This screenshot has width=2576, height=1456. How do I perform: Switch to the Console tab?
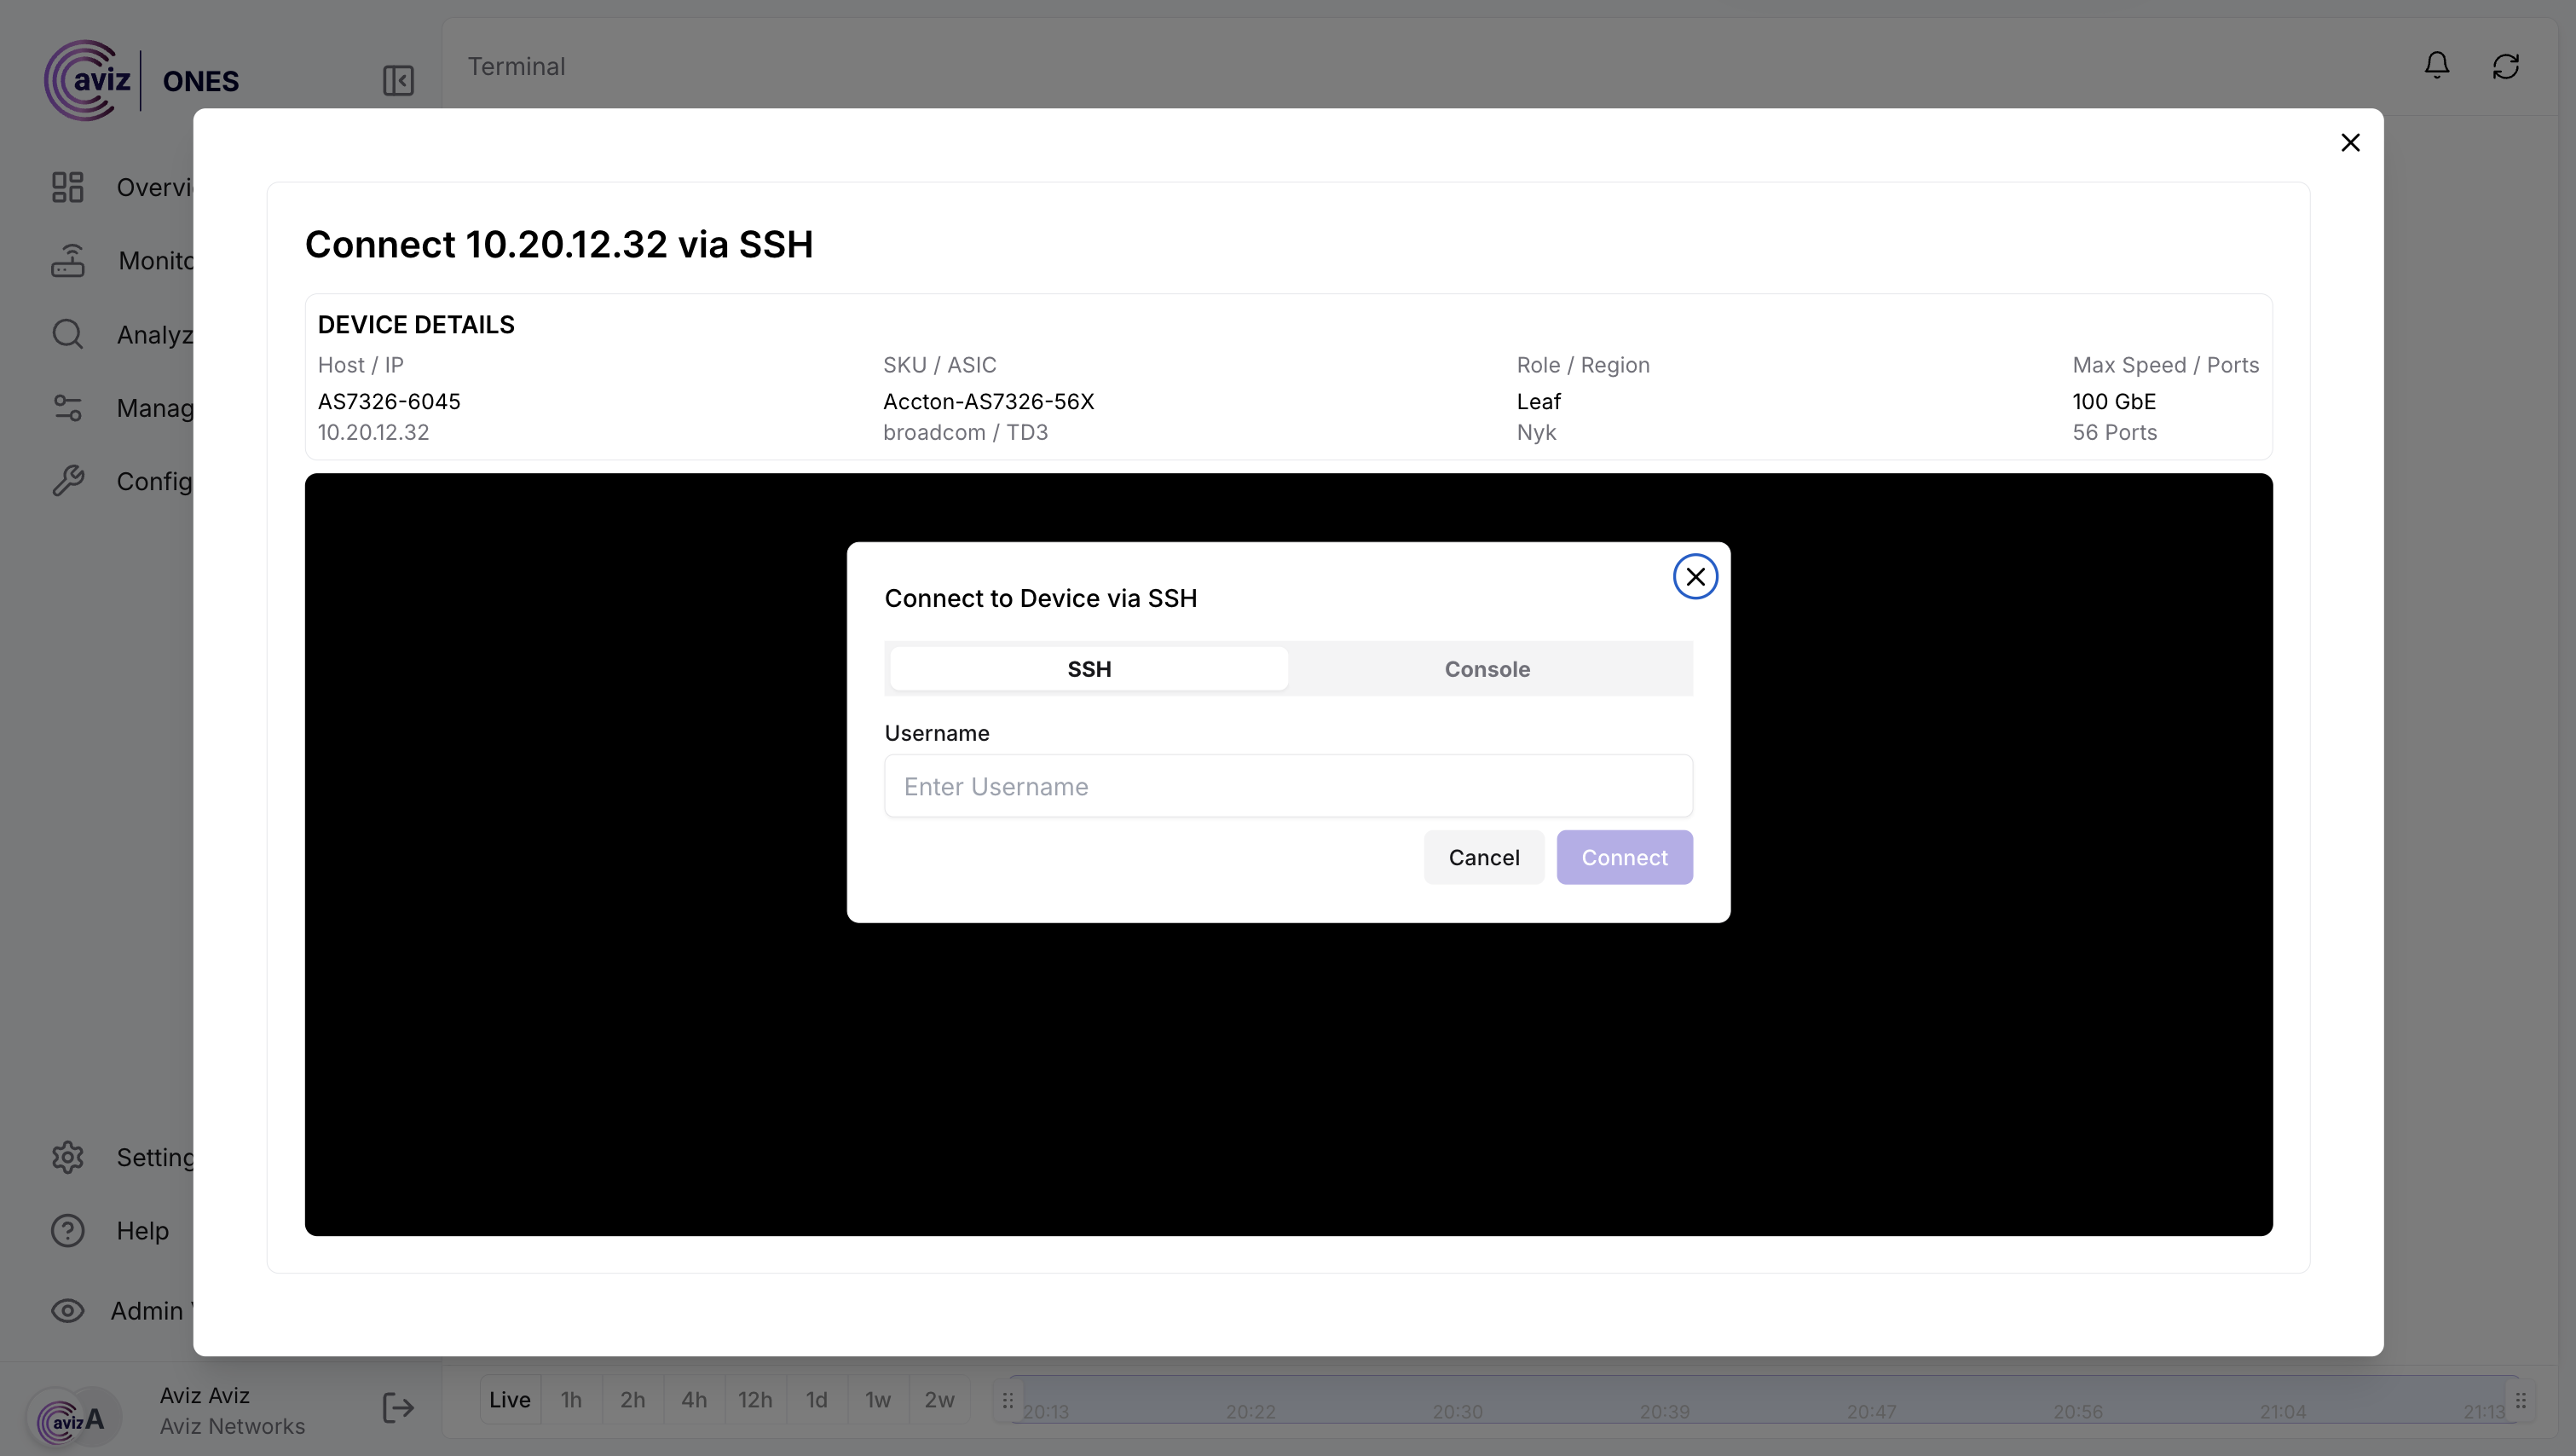pyautogui.click(x=1487, y=669)
